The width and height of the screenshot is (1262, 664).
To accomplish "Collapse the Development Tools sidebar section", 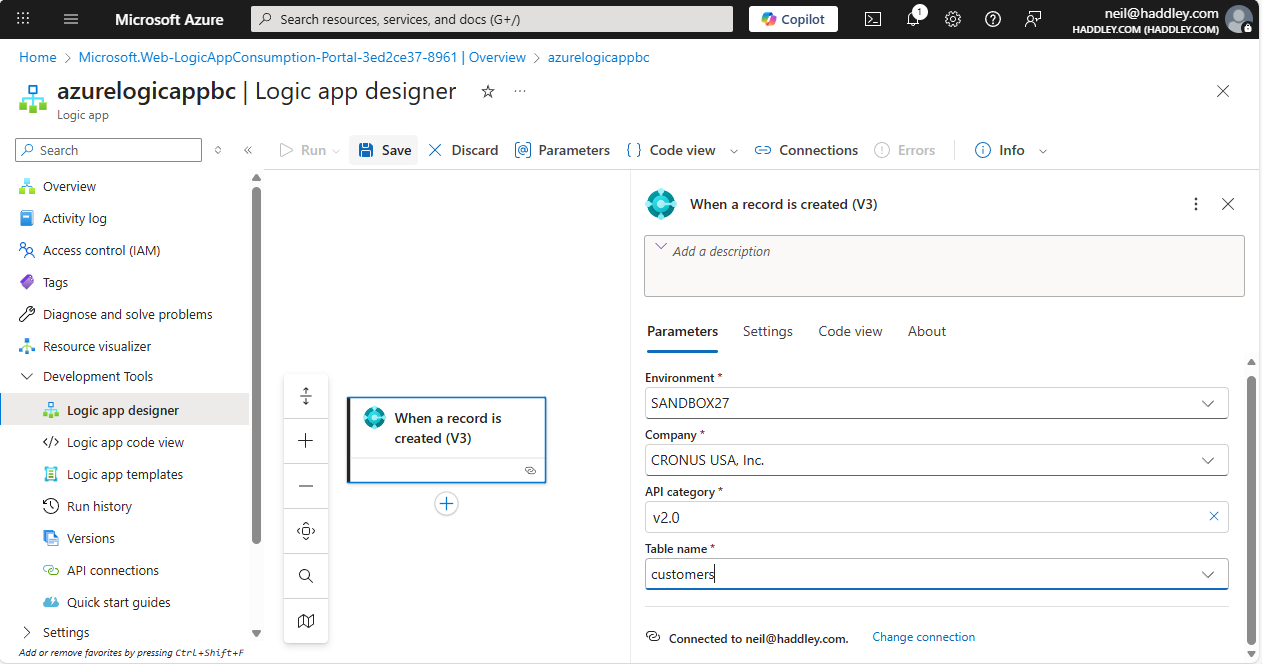I will tap(26, 377).
